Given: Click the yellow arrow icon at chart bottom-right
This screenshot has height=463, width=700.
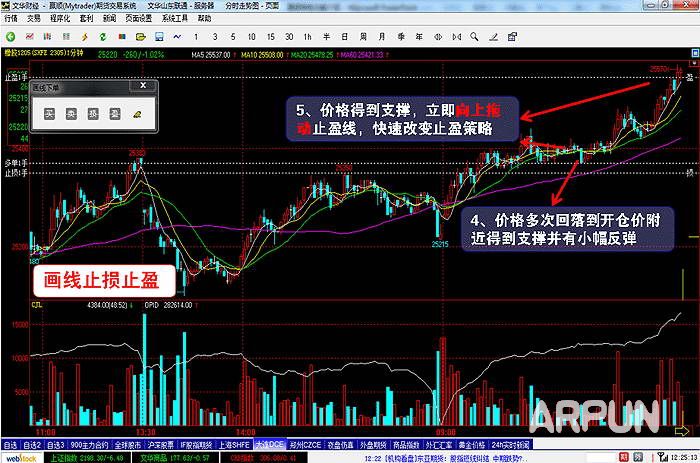Looking at the screenshot, I should coord(682,431).
